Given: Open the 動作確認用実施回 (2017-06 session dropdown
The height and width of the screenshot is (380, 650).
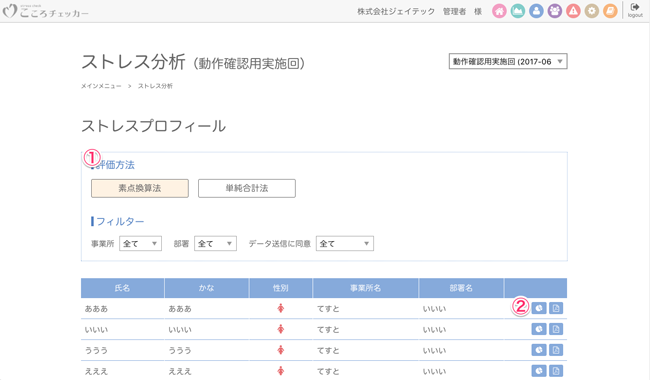Looking at the screenshot, I should point(508,61).
